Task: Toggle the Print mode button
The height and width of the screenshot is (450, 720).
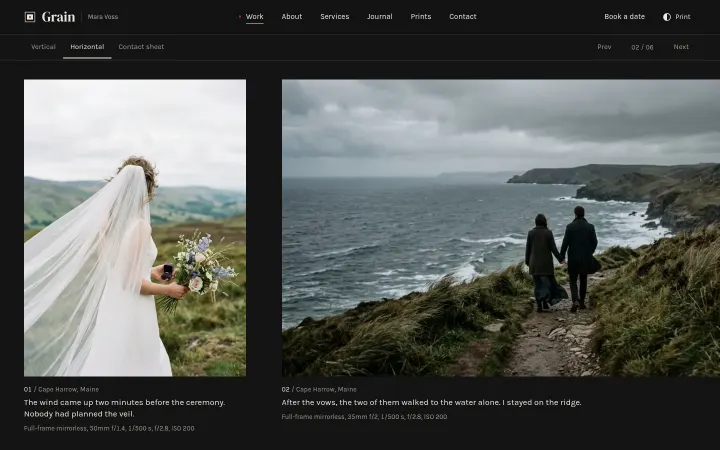Action: (x=676, y=17)
